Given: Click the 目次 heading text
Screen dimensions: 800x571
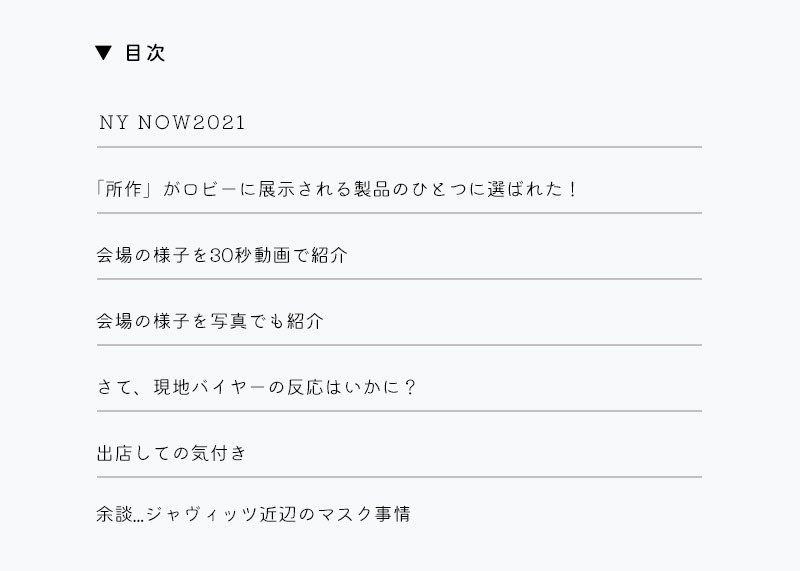Looking at the screenshot, I should 145,53.
